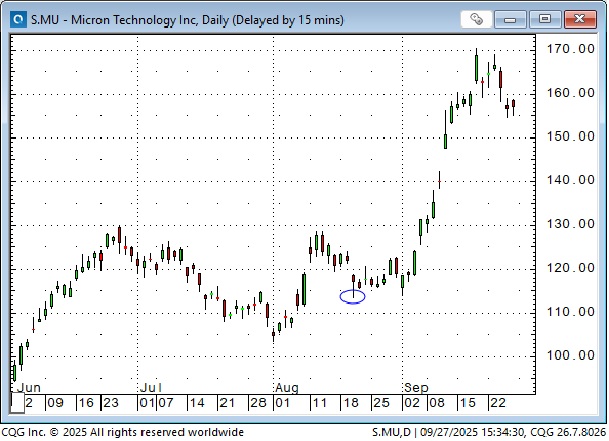Screen dimensions: 609x441
Task: Close the S.MU chart window
Action: pos(581,18)
